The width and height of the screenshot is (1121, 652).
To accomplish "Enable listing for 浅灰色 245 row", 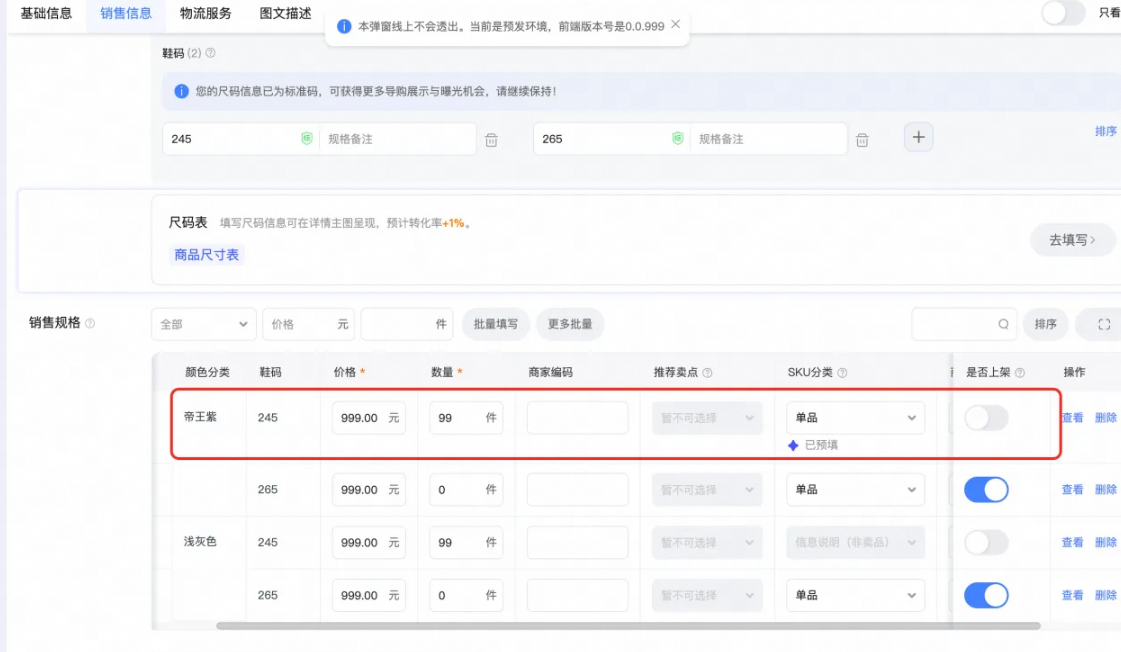I will 986,543.
